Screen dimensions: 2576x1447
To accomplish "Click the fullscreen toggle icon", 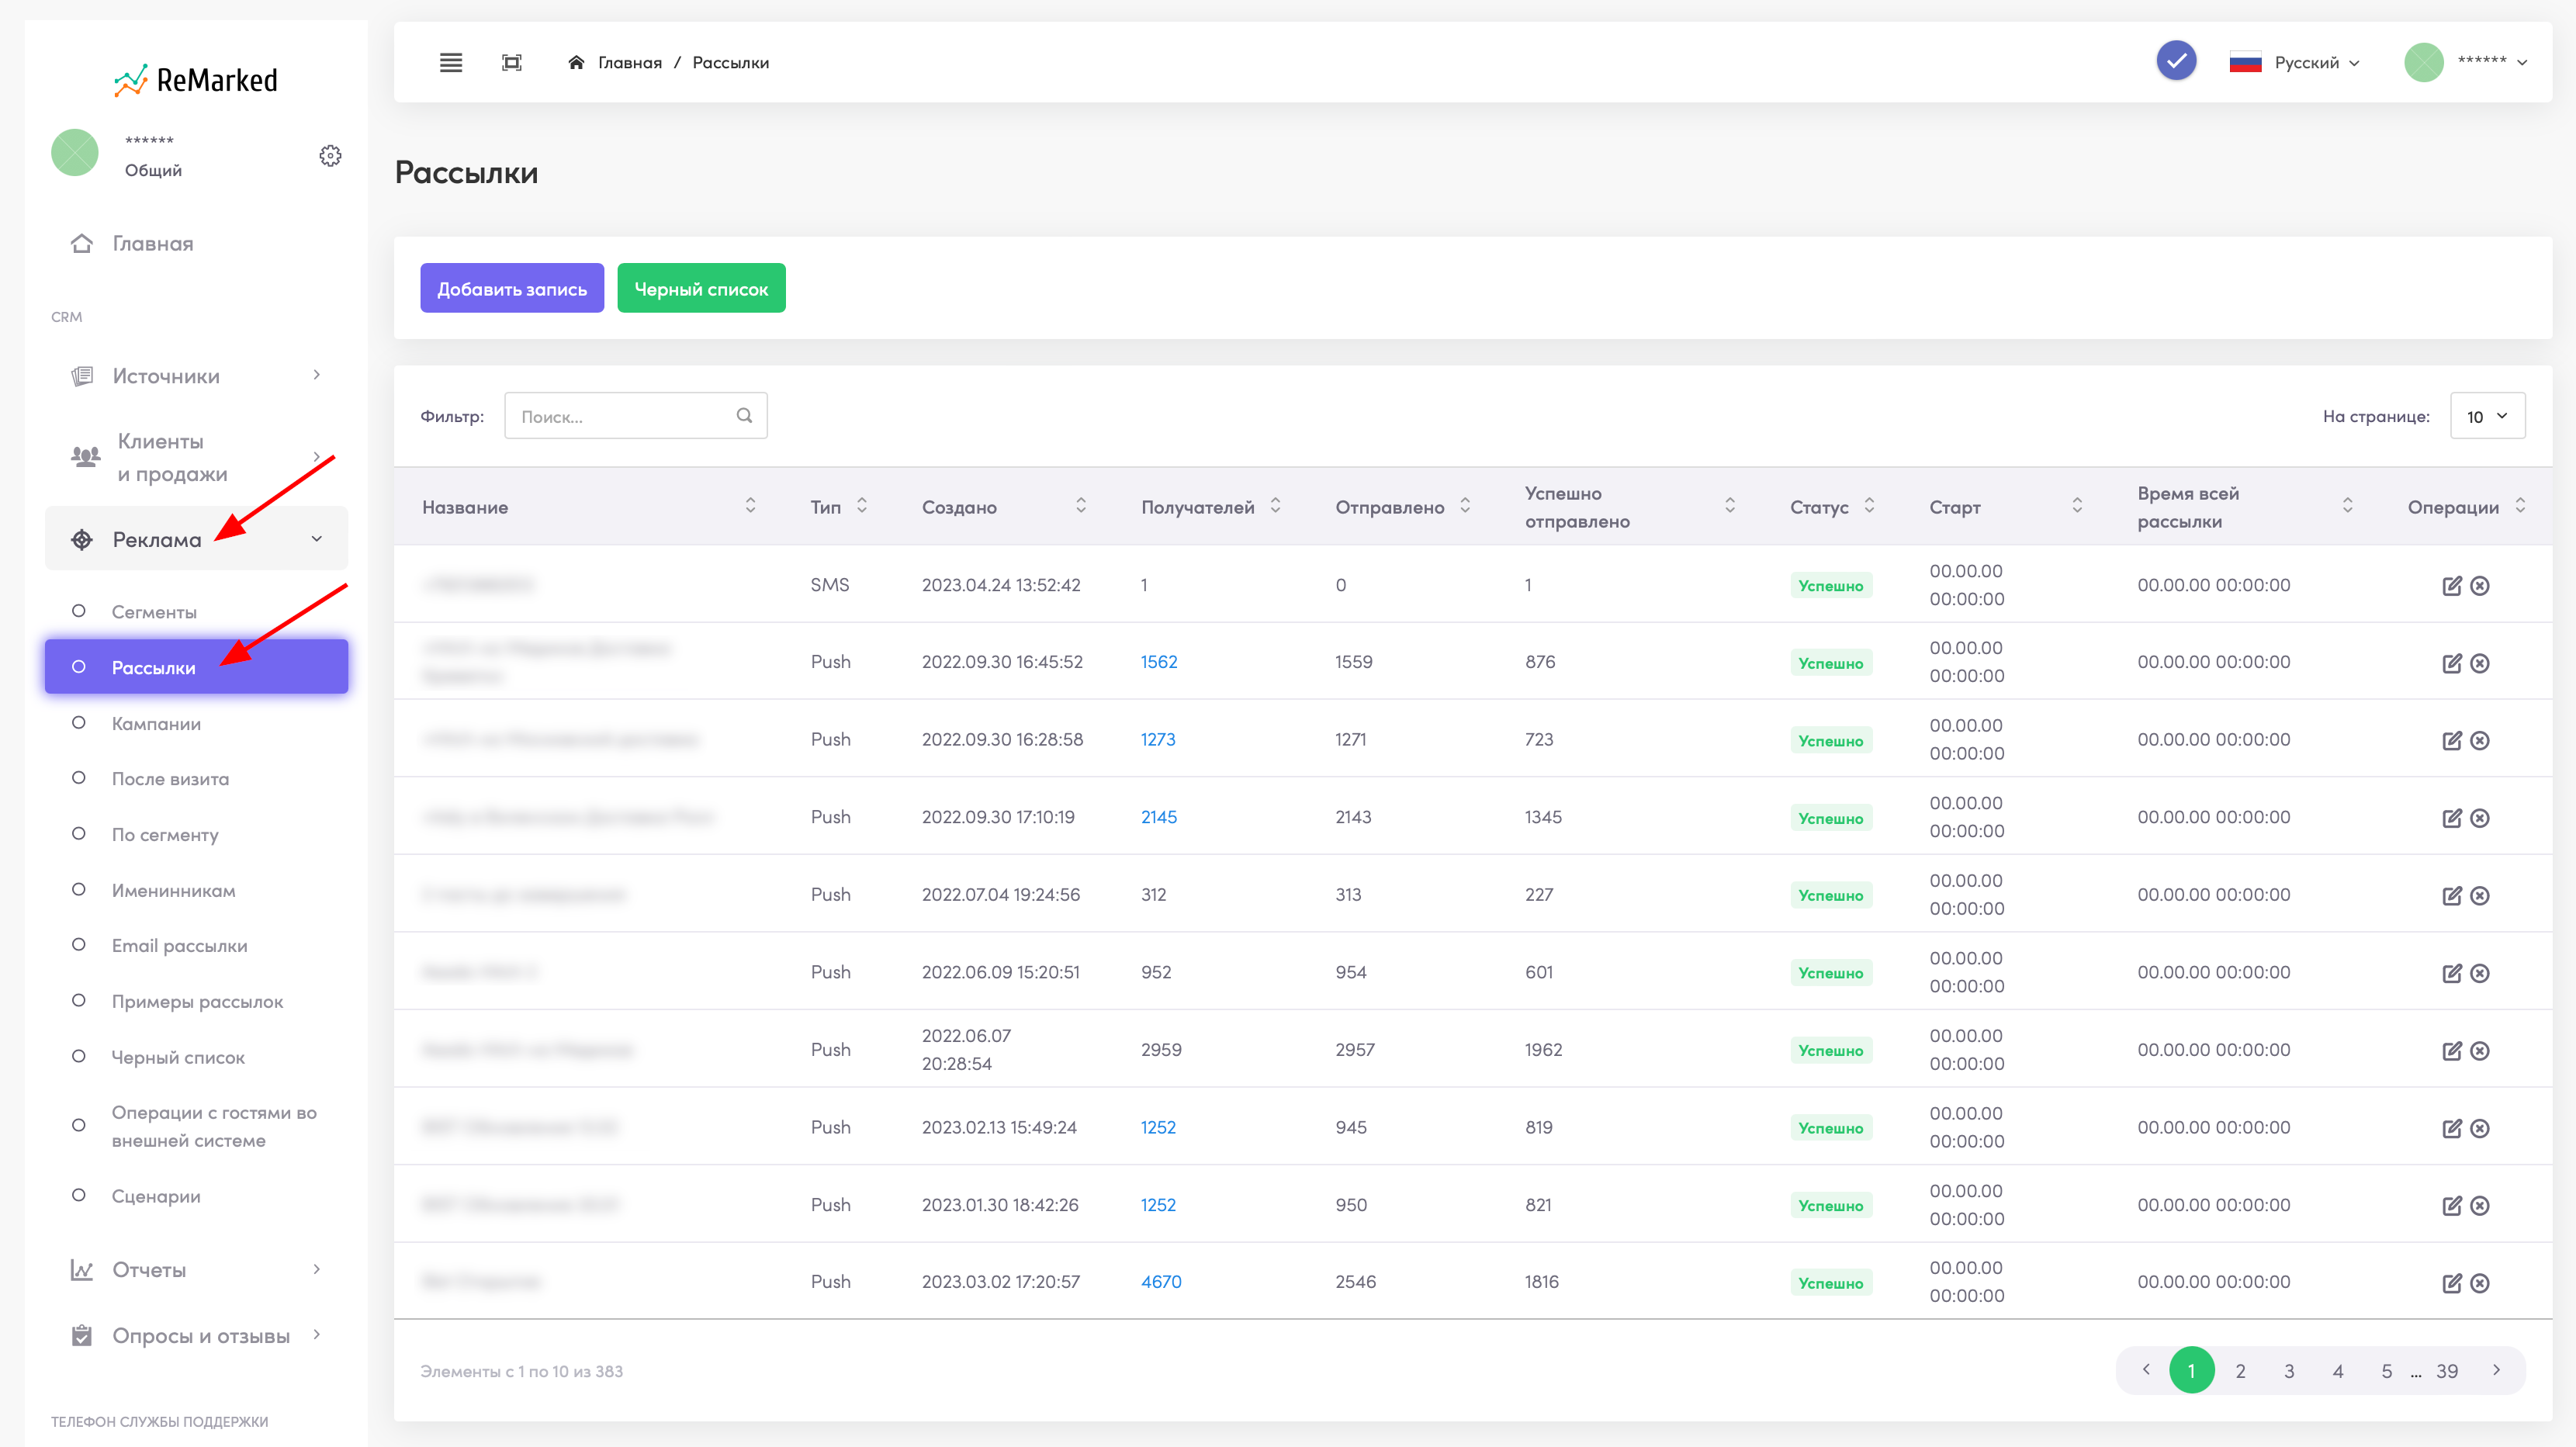I will (511, 62).
